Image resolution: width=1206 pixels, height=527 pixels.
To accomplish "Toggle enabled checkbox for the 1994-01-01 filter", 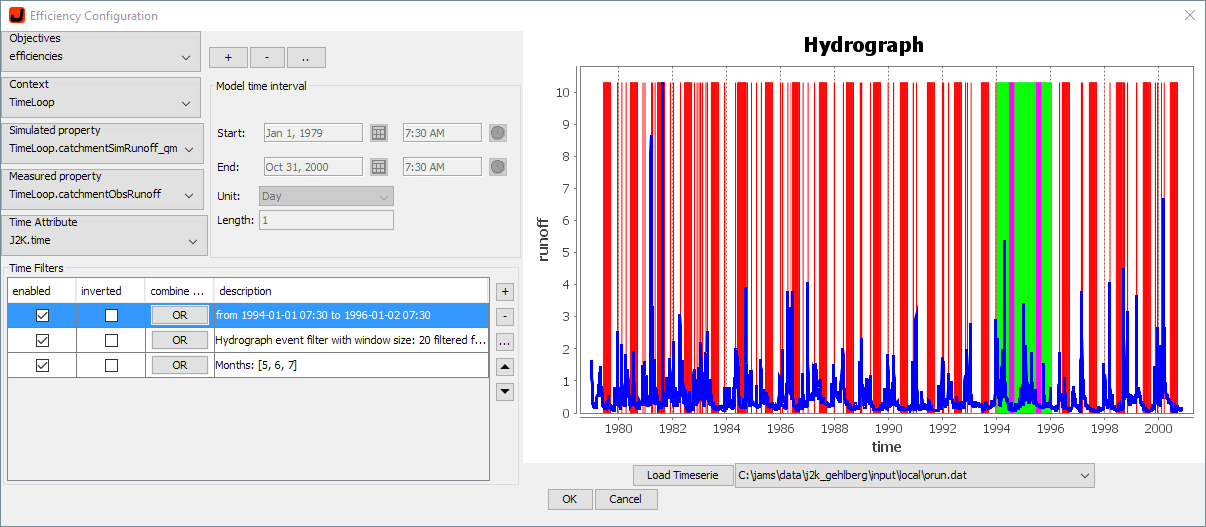I will (42, 315).
